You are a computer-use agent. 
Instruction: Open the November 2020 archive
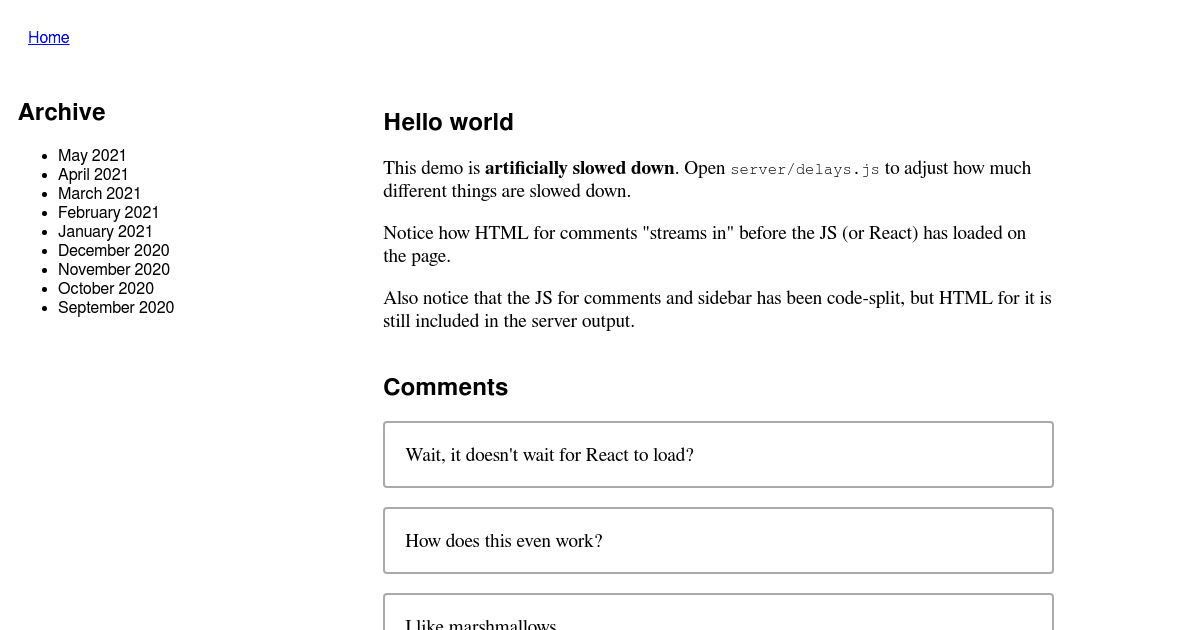pos(113,269)
